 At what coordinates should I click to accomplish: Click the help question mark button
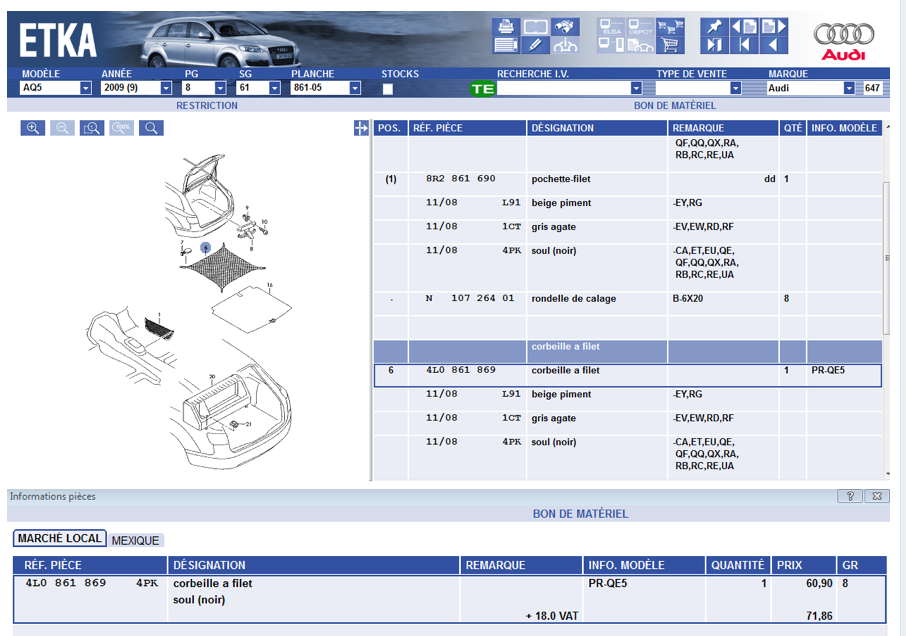848,496
